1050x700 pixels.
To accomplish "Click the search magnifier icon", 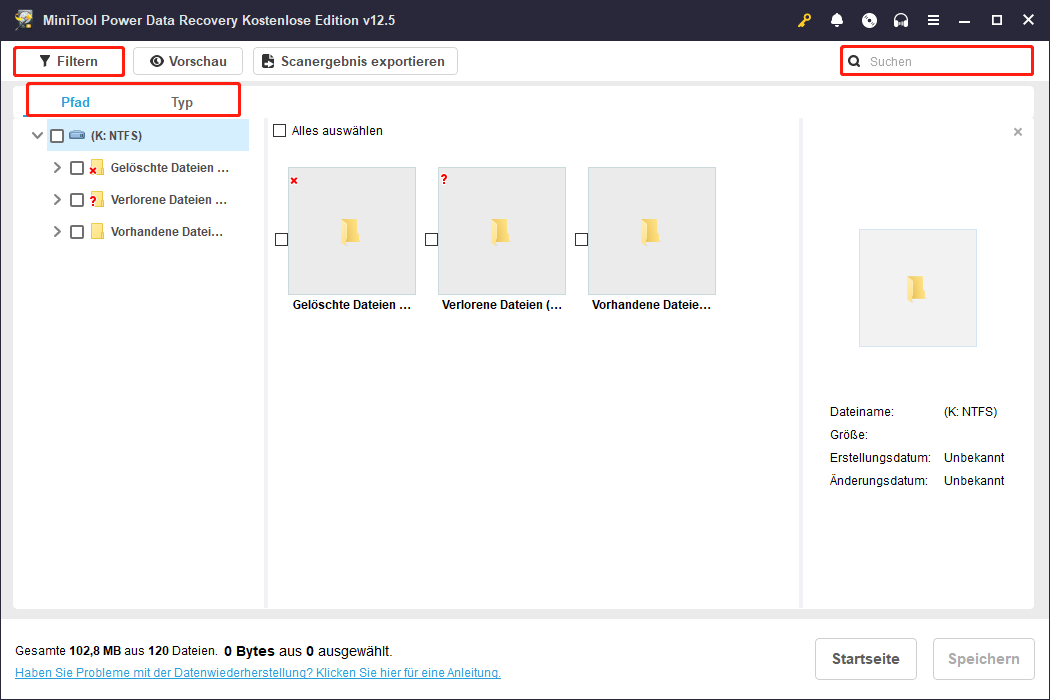I will 854,62.
